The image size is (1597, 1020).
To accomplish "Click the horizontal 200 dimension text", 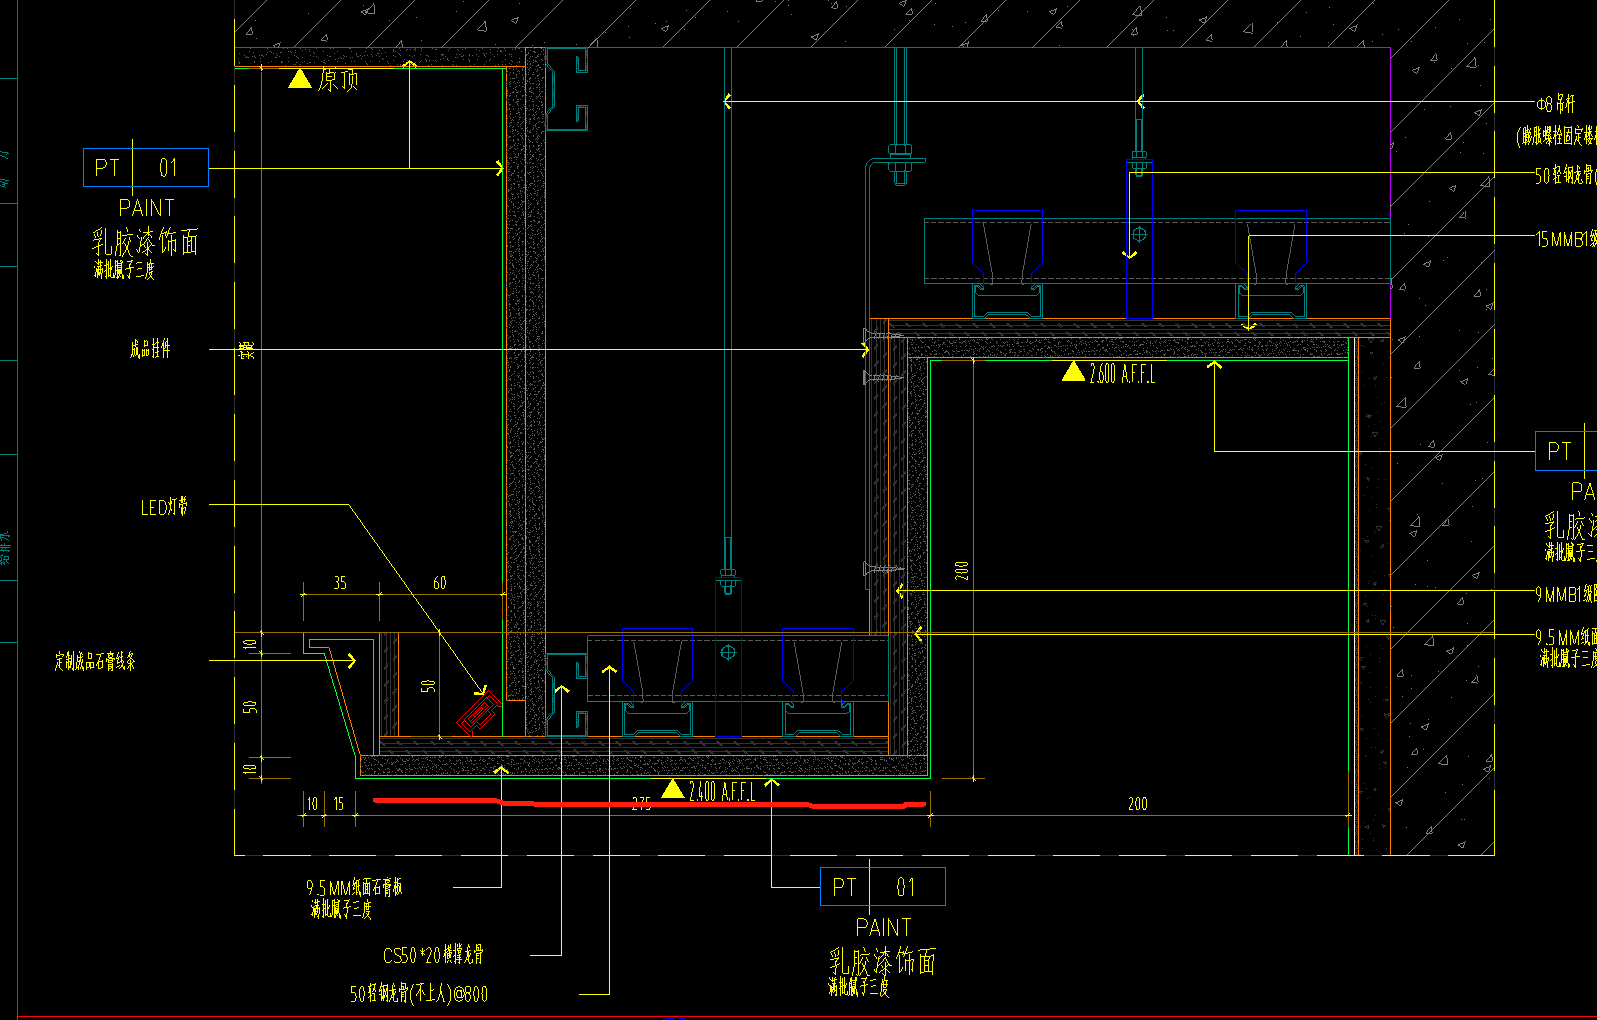I will tap(1137, 803).
